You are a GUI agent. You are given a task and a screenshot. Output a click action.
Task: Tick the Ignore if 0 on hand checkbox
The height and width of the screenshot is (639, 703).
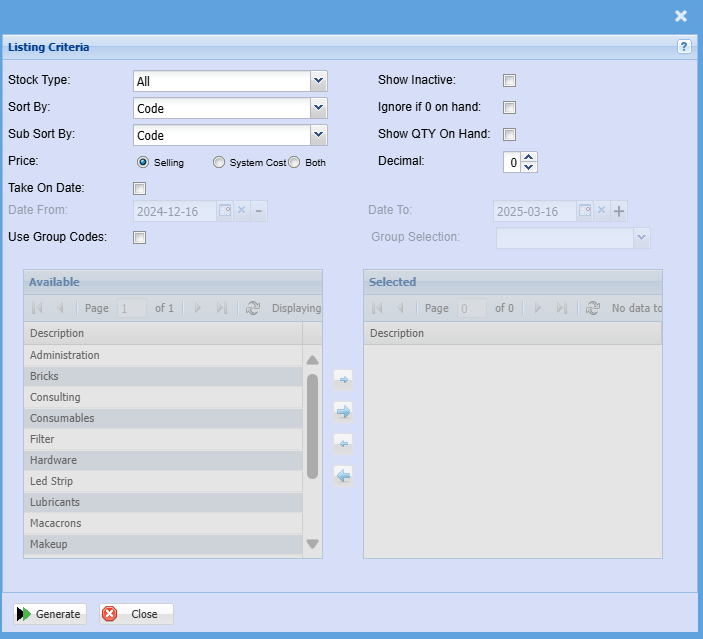(509, 108)
